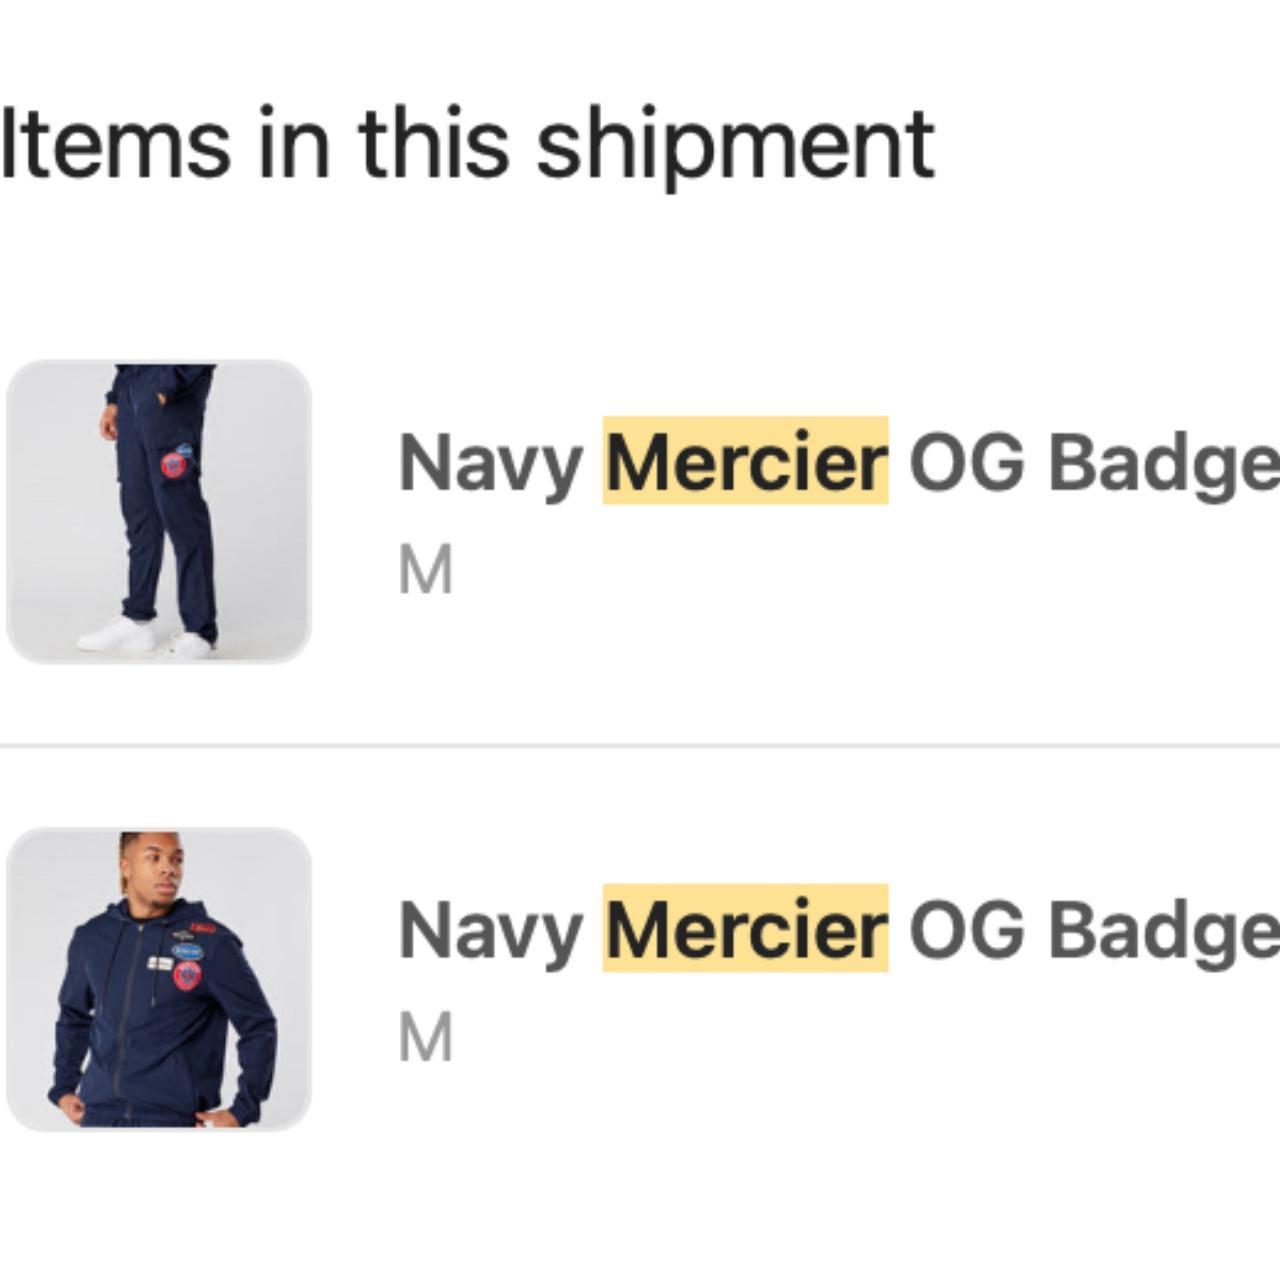The image size is (1280, 1280).
Task: Click OG Badge text in second product title
Action: click(x=1090, y=931)
